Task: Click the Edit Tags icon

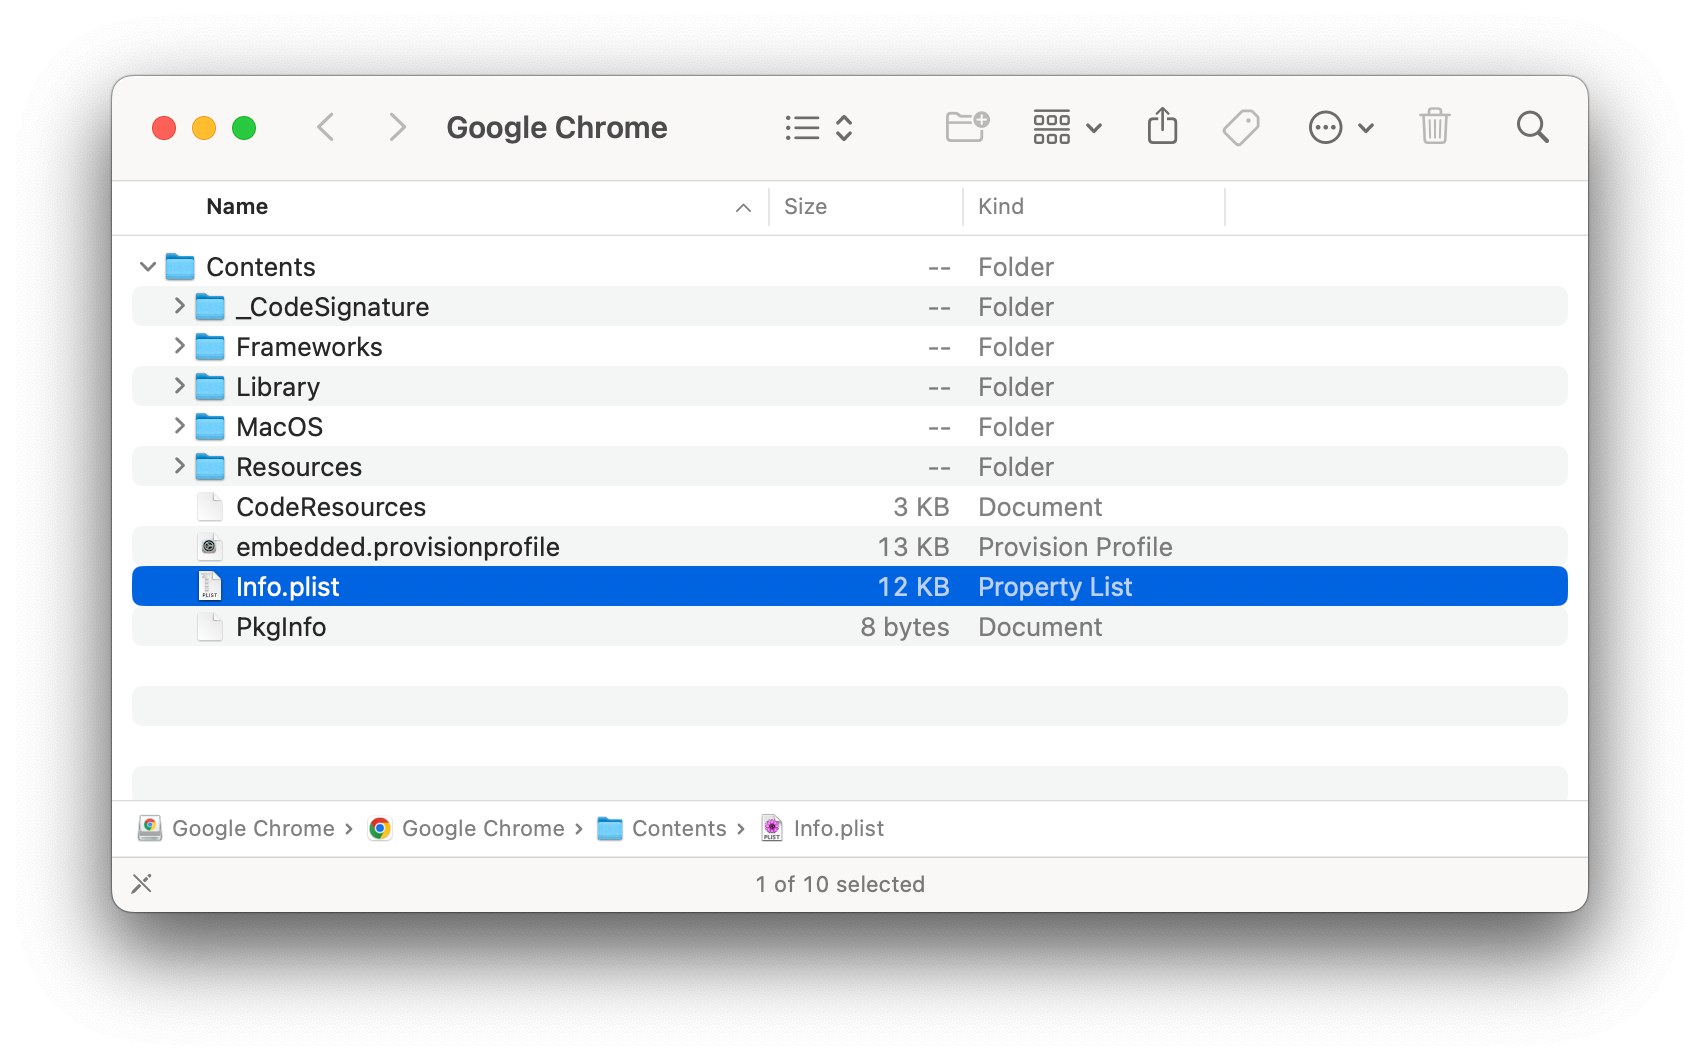Action: (1240, 128)
